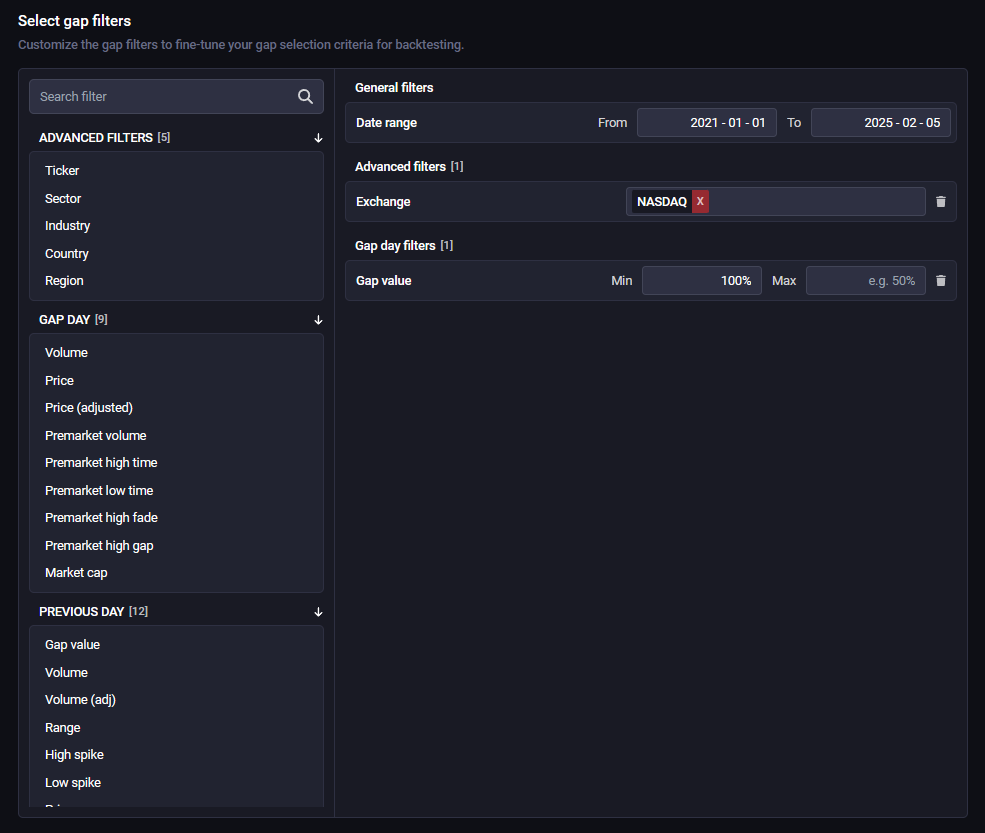Set the Gap value Min field
The width and height of the screenshot is (985, 833).
702,281
